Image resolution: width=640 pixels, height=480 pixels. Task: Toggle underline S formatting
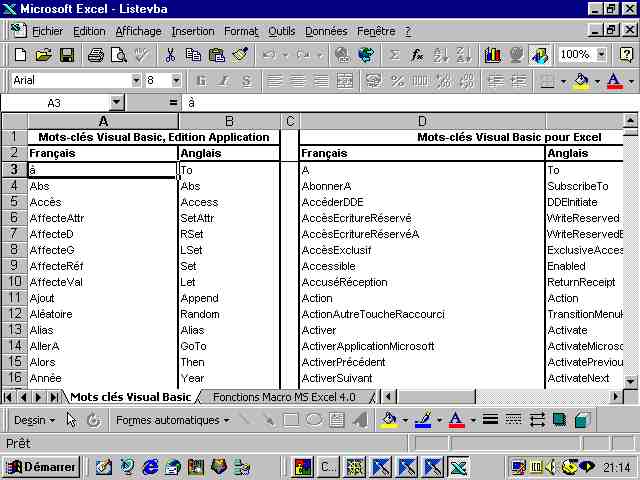click(x=246, y=81)
